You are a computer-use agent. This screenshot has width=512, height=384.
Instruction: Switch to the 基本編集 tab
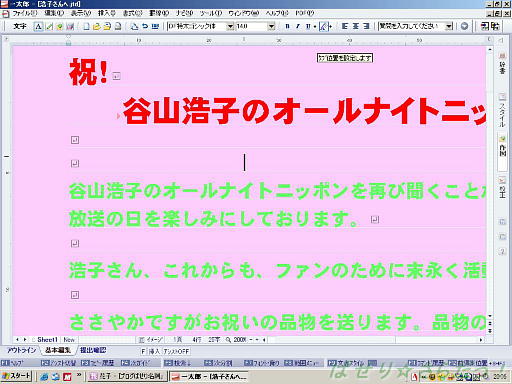pyautogui.click(x=58, y=350)
